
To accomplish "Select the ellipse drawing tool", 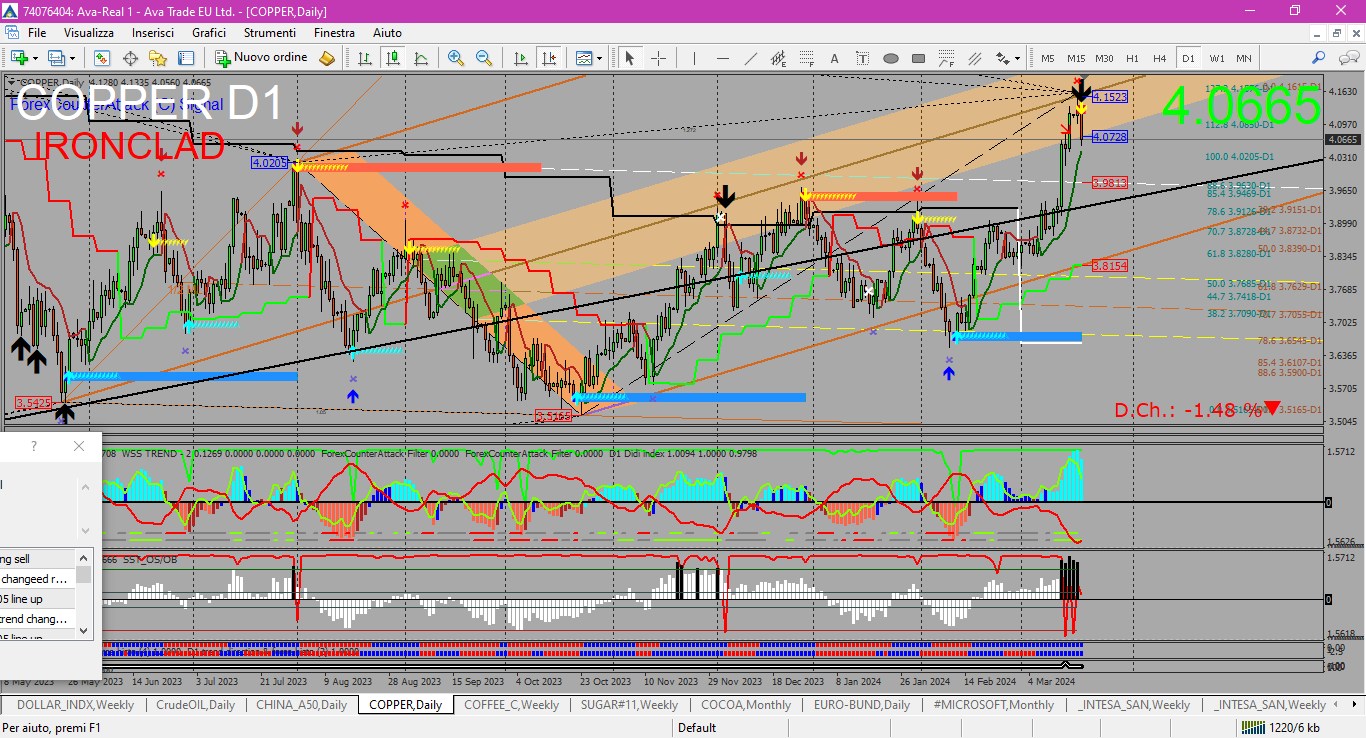I will [x=891, y=58].
